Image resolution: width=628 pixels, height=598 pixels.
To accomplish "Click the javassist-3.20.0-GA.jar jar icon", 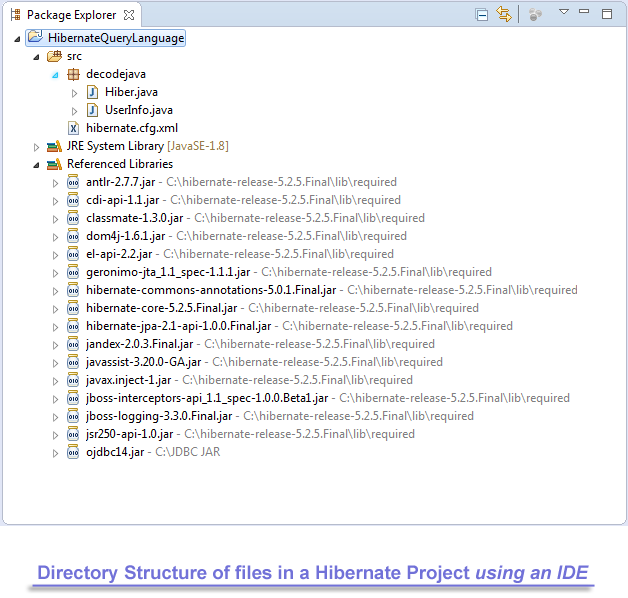I will (73, 362).
